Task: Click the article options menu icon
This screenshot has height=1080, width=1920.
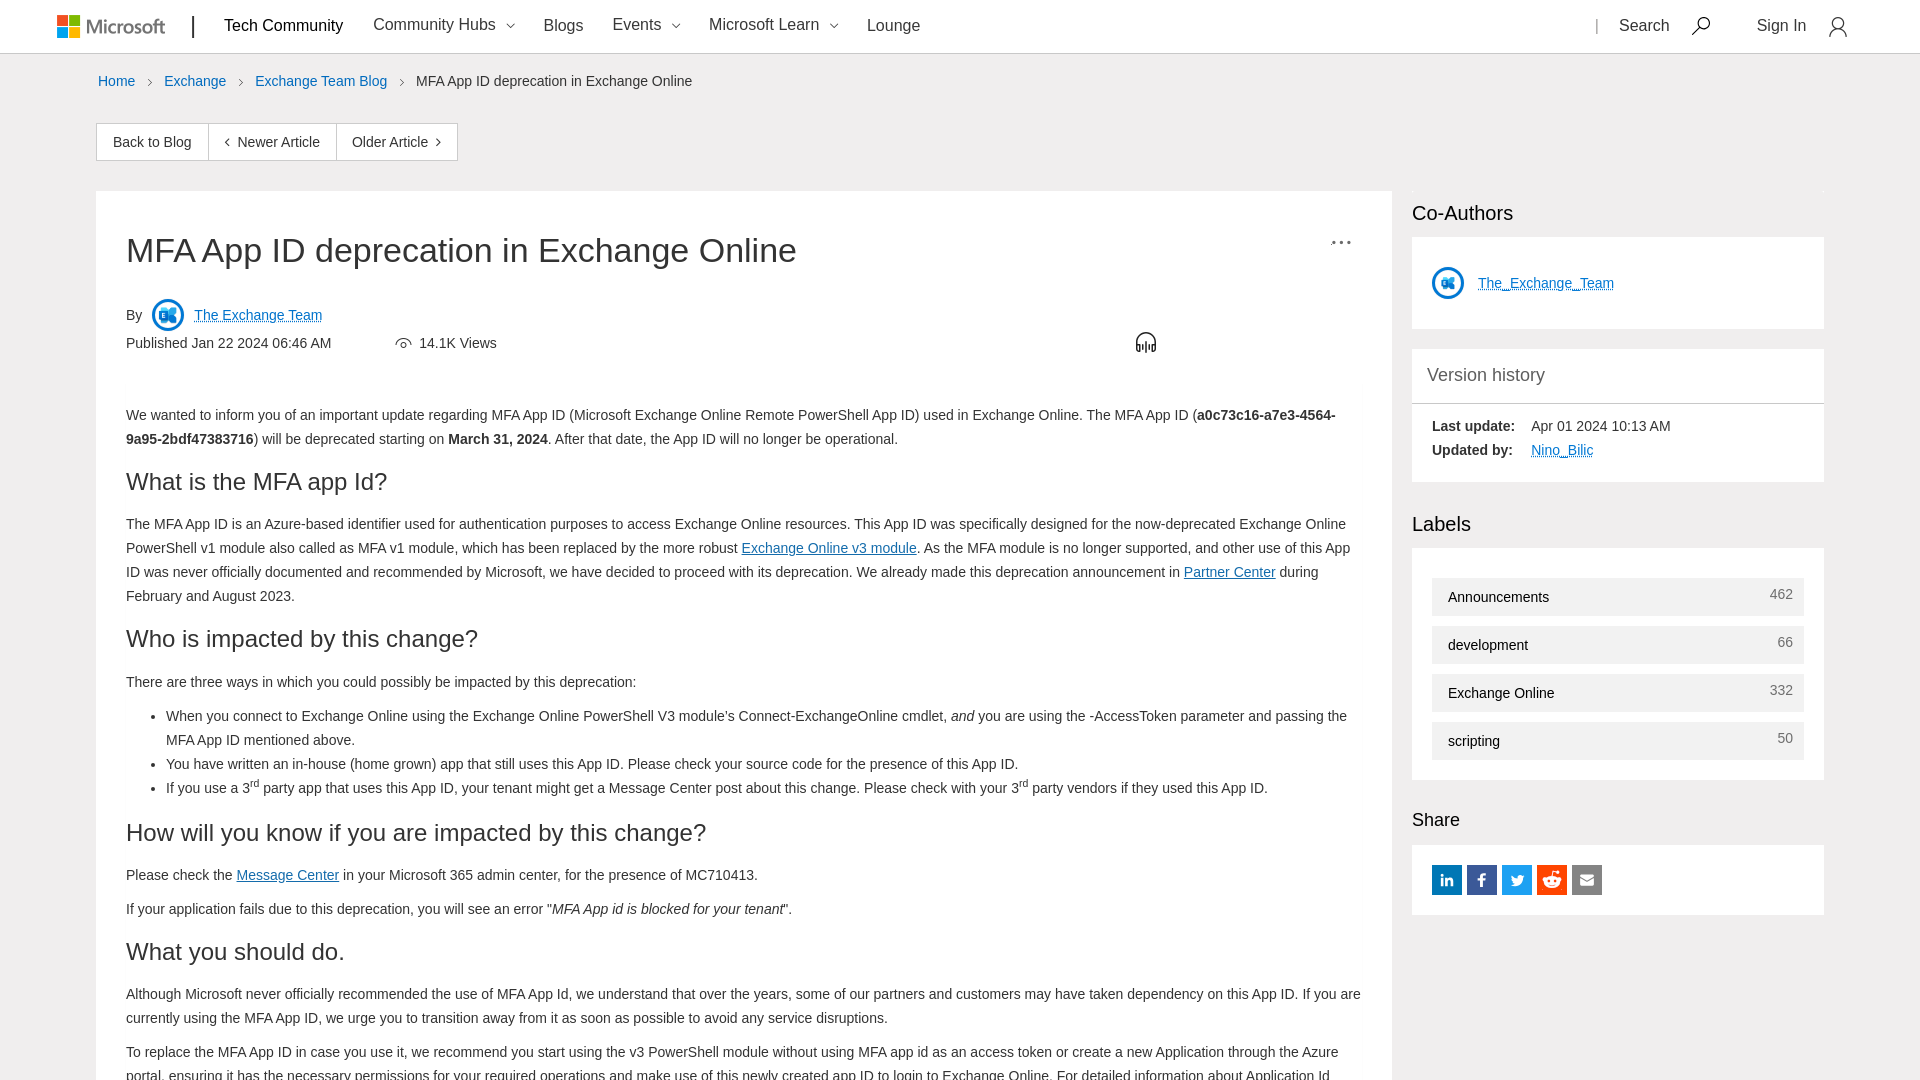Action: click(1341, 243)
